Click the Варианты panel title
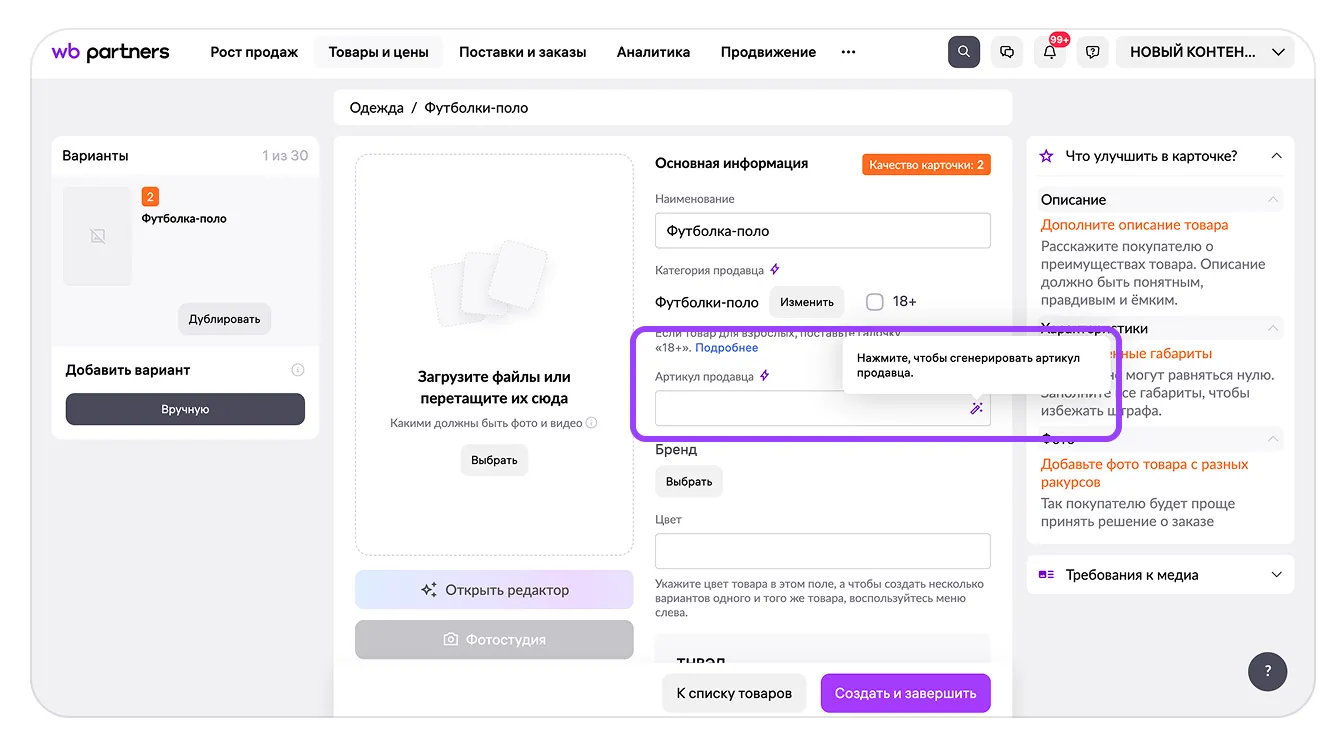This screenshot has height=746, width=1344. (95, 156)
